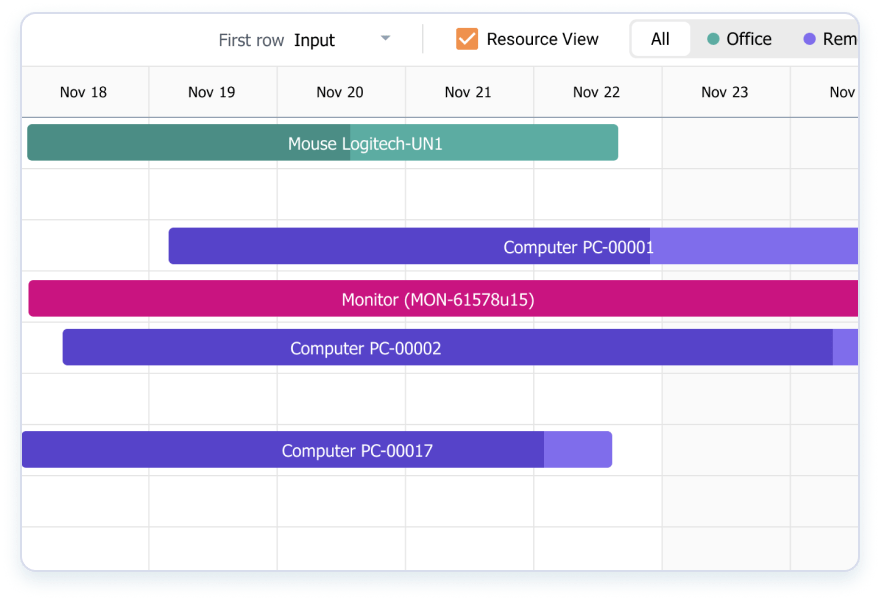Click the green Office color dot

[x=713, y=39]
